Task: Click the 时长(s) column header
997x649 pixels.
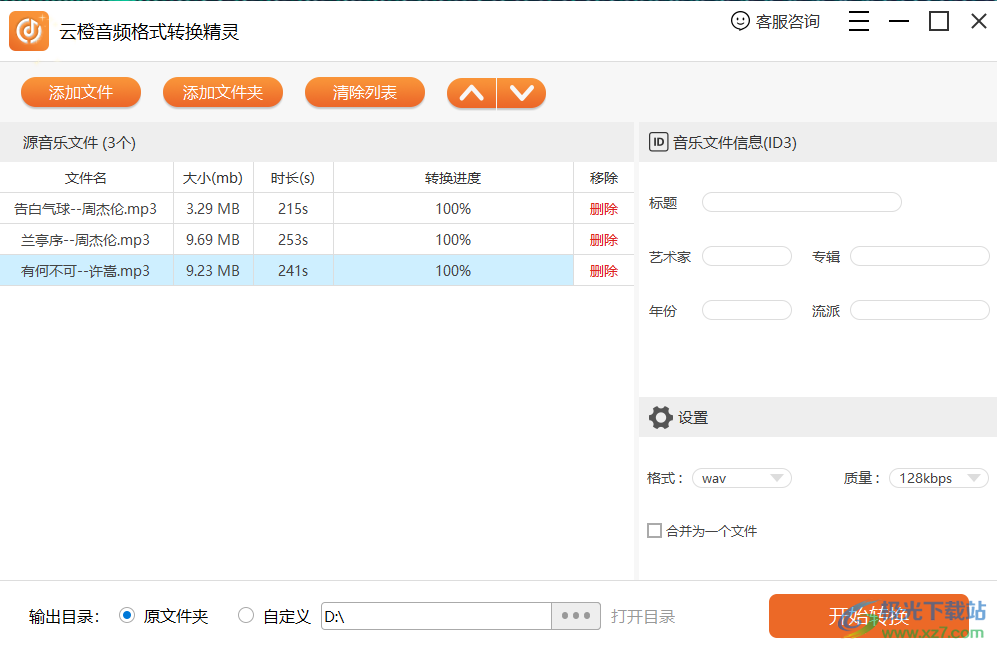Action: [292, 178]
